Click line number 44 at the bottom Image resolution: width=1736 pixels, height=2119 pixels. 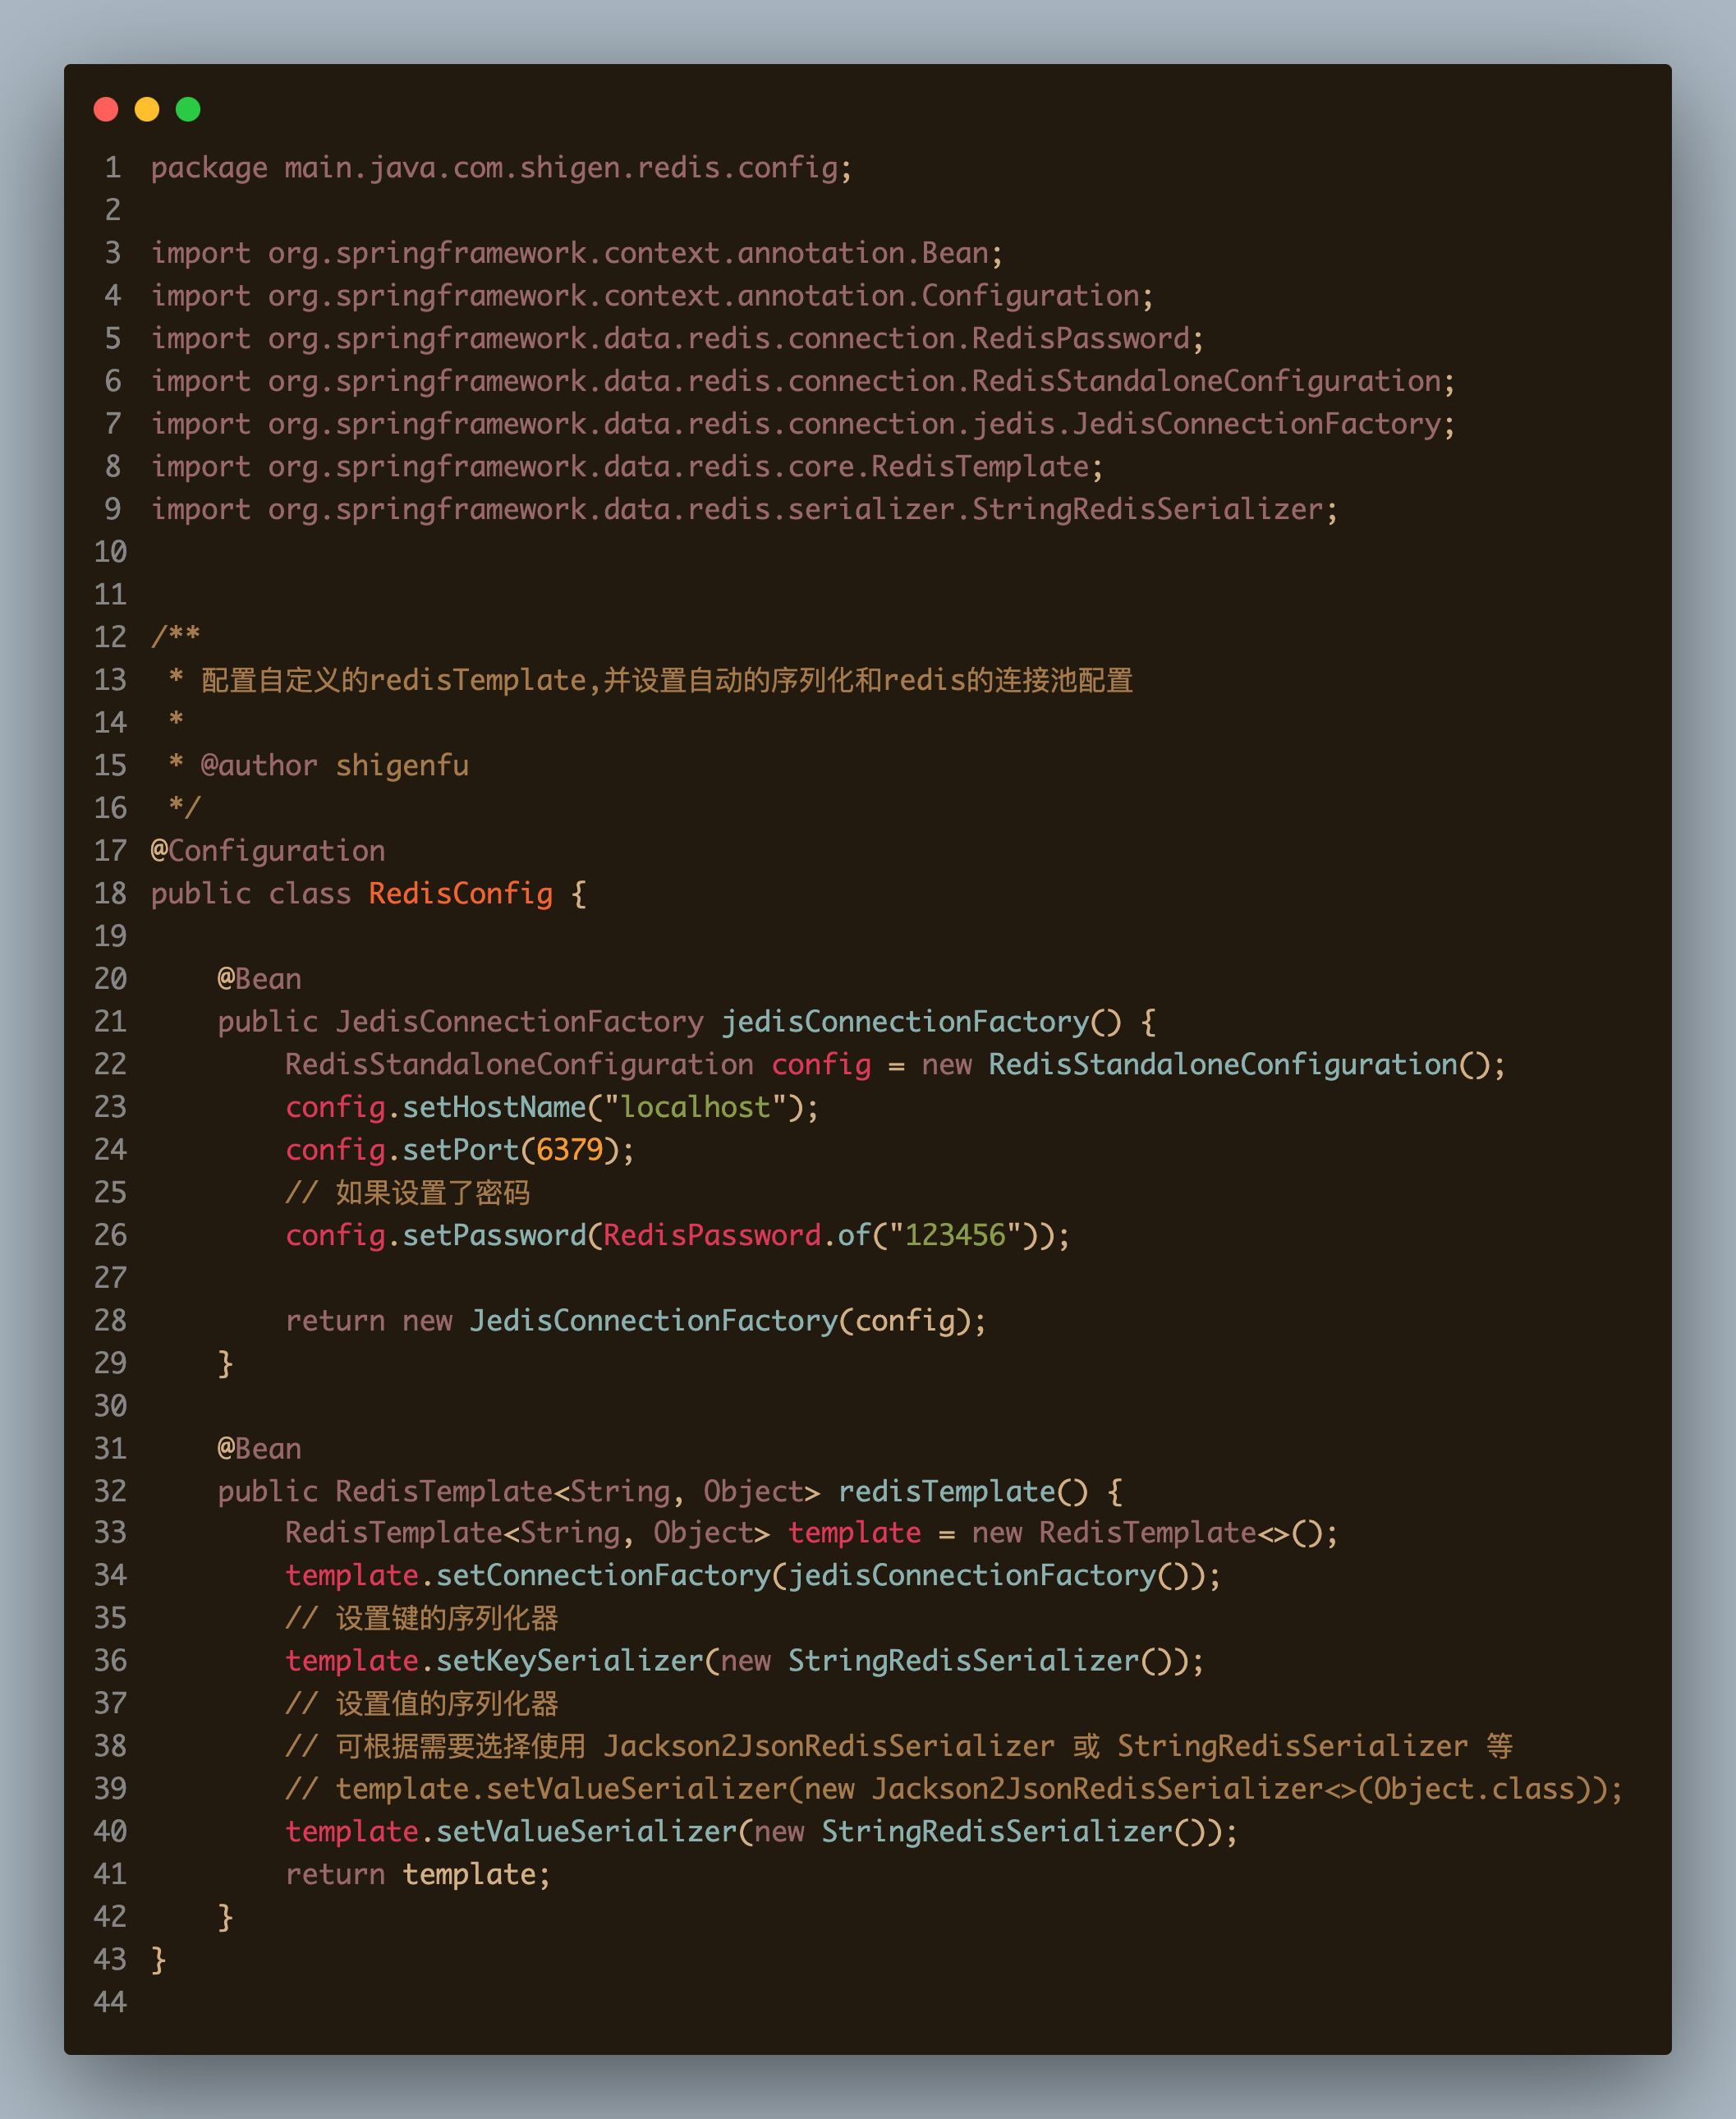click(x=110, y=2001)
